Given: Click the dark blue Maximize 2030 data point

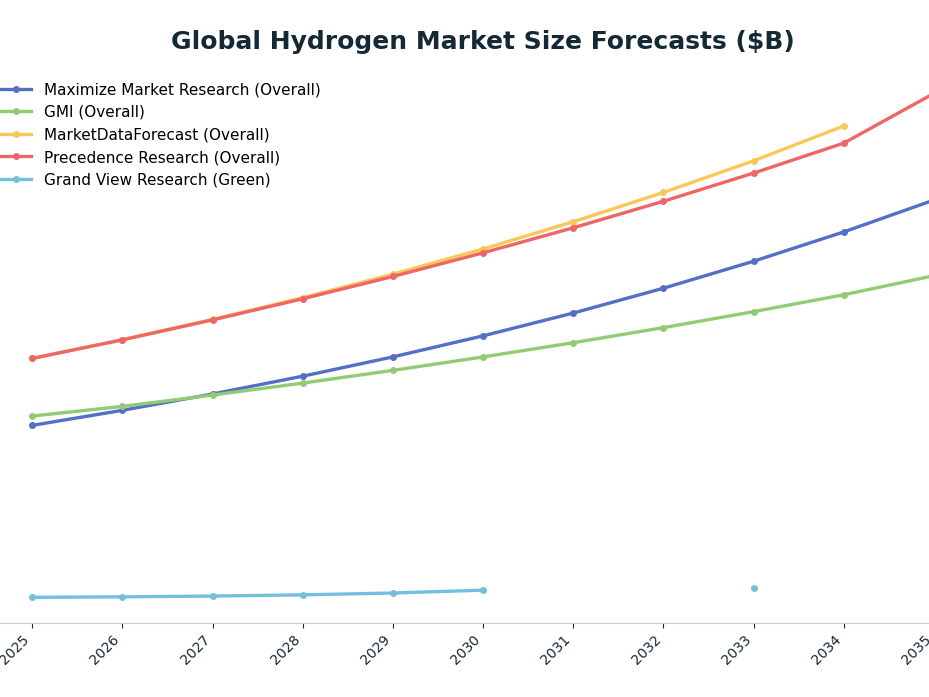Looking at the screenshot, I should pyautogui.click(x=483, y=336).
